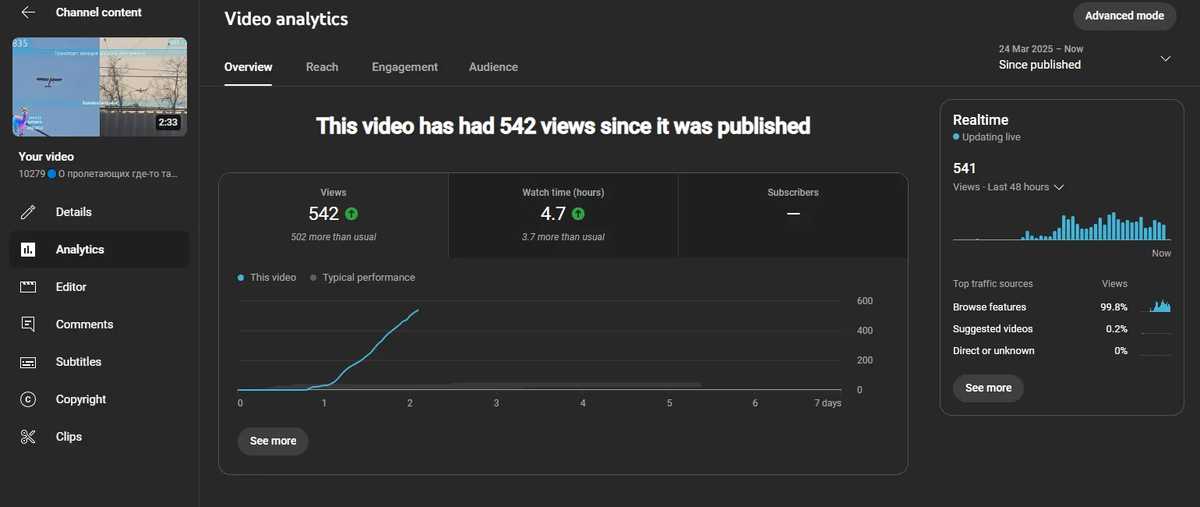Click the 600 y-axis label on chart
The width and height of the screenshot is (1200, 507).
click(865, 301)
